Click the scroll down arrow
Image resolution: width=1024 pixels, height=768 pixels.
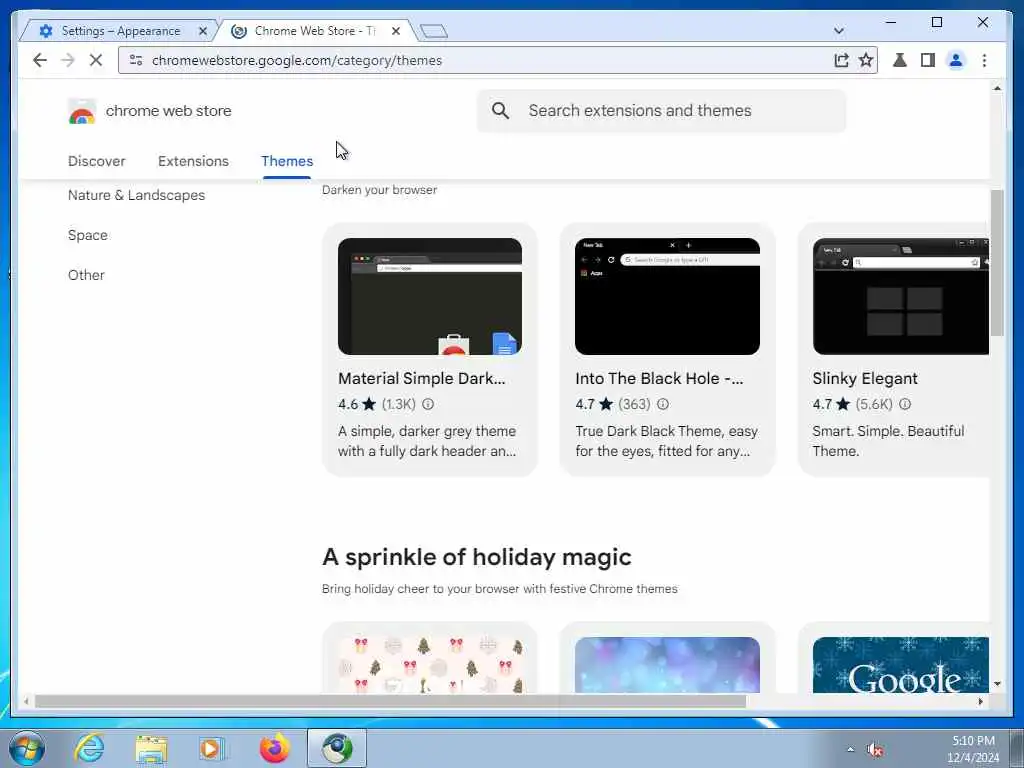coord(997,684)
